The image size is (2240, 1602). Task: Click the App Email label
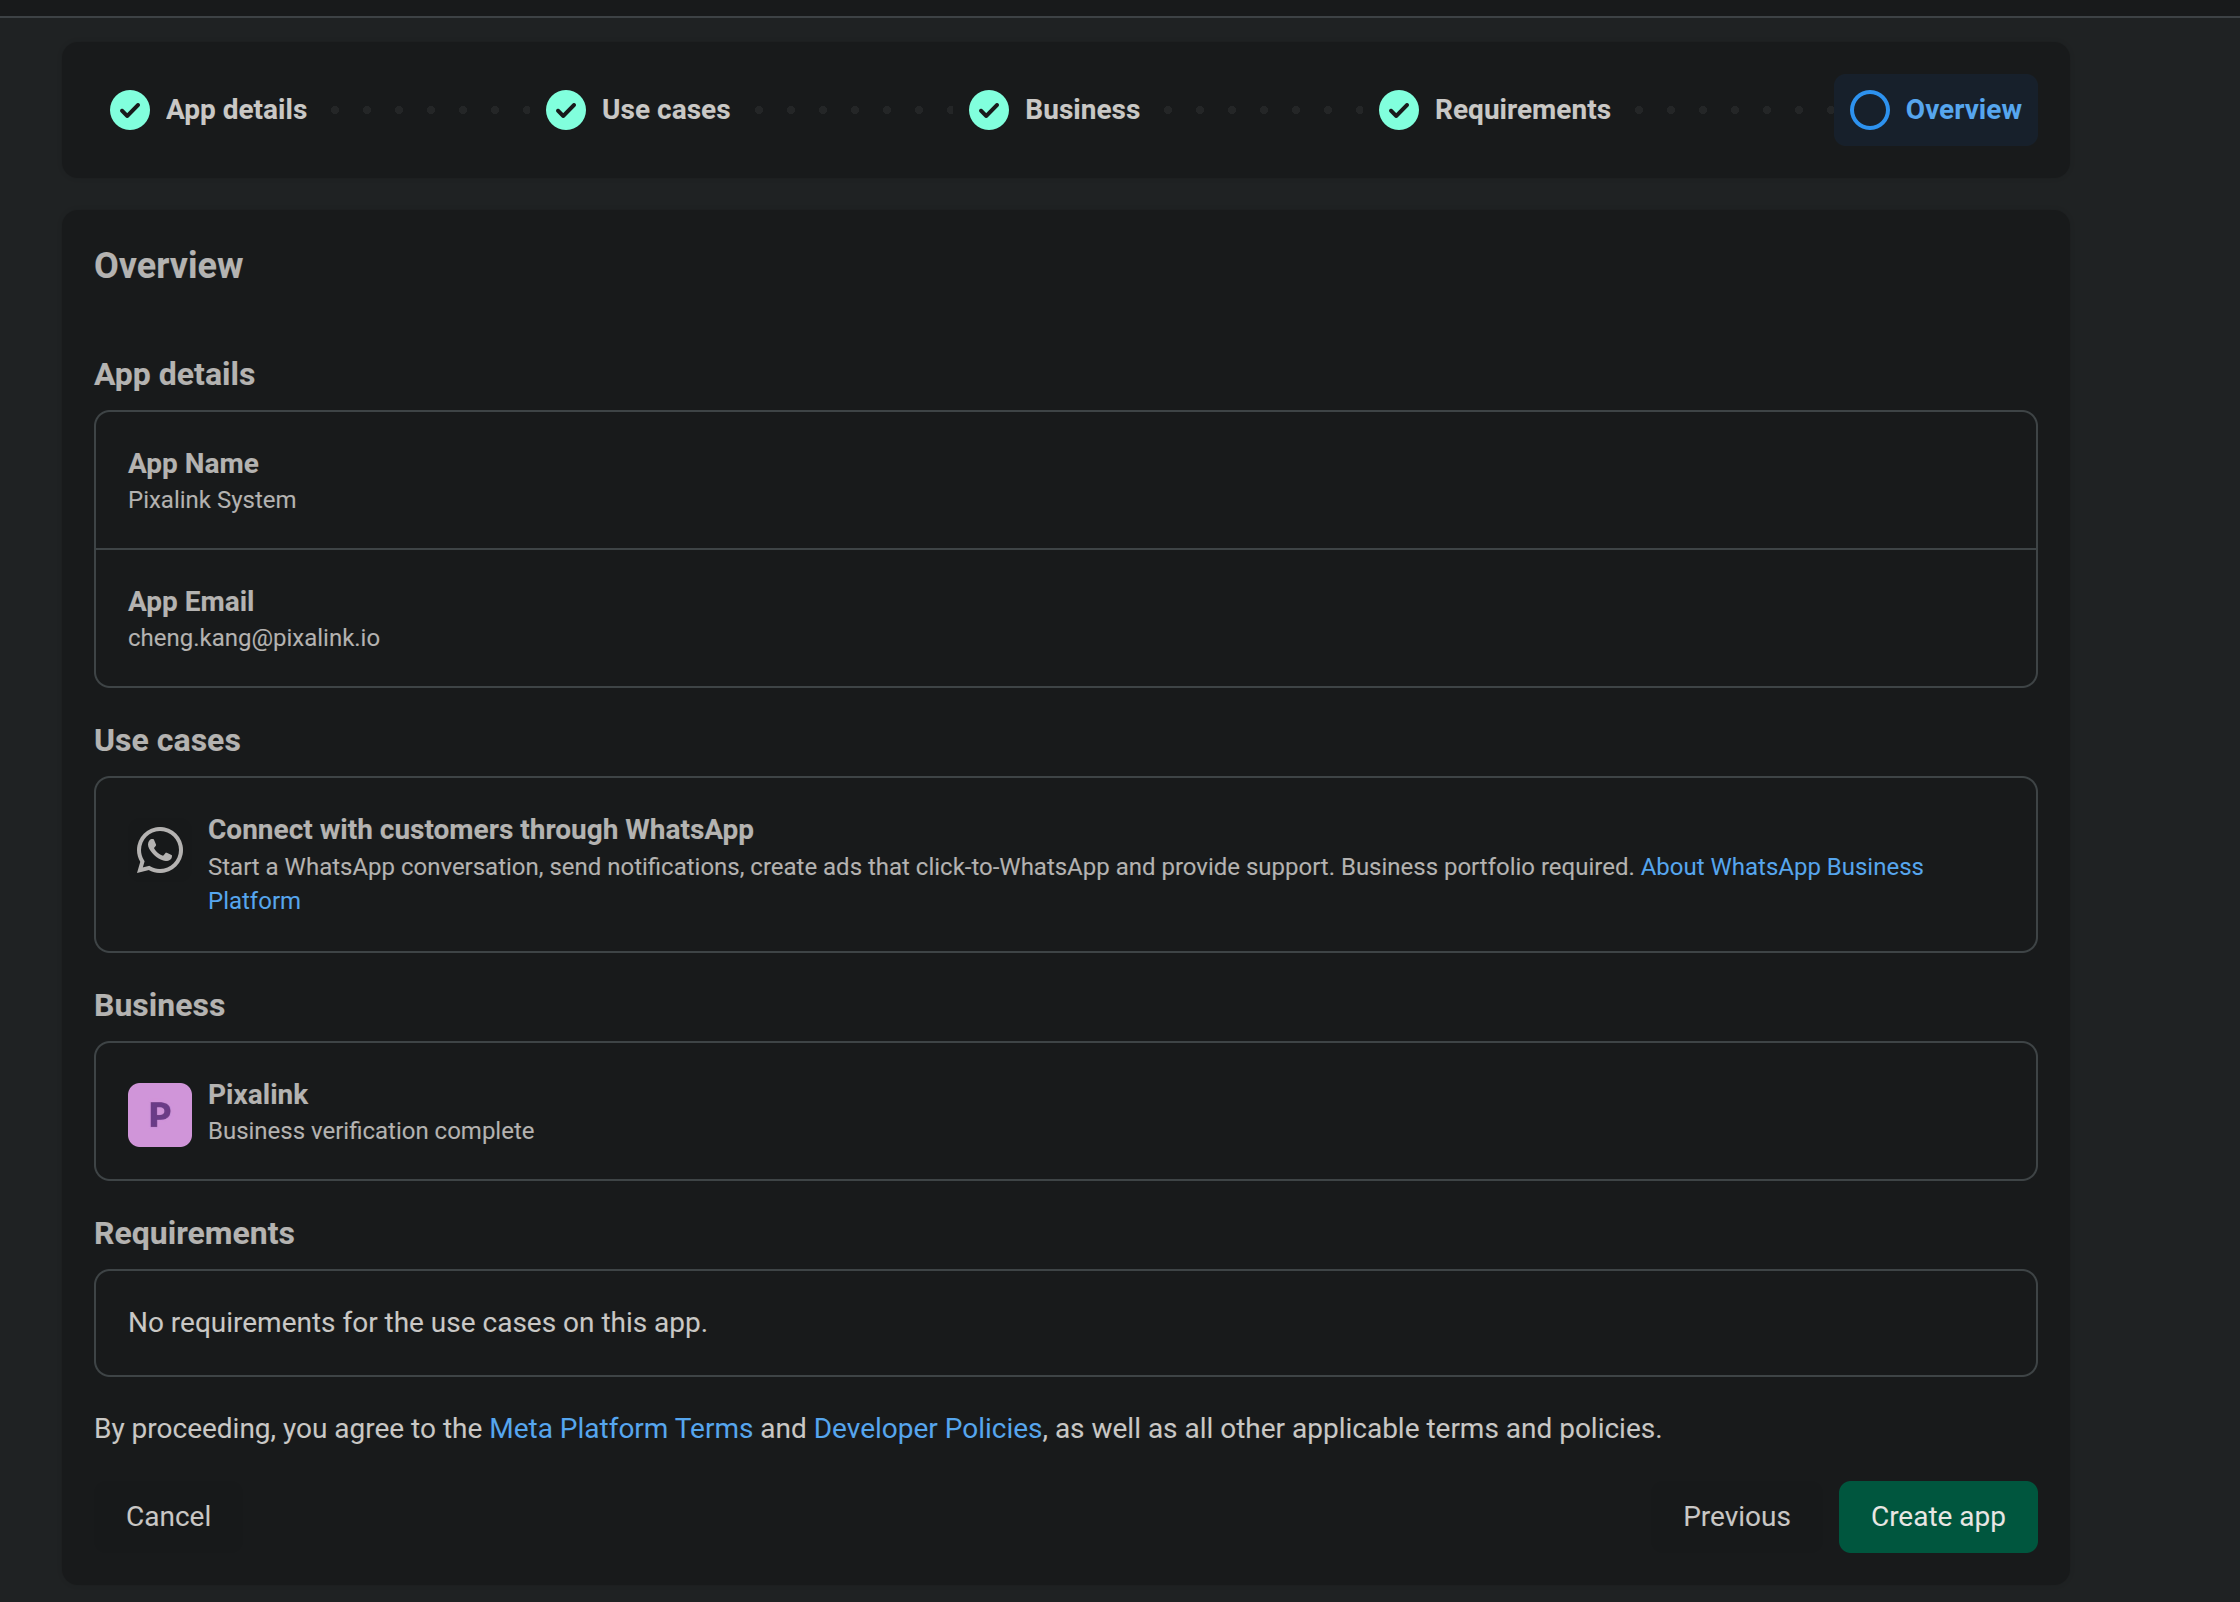click(x=191, y=601)
